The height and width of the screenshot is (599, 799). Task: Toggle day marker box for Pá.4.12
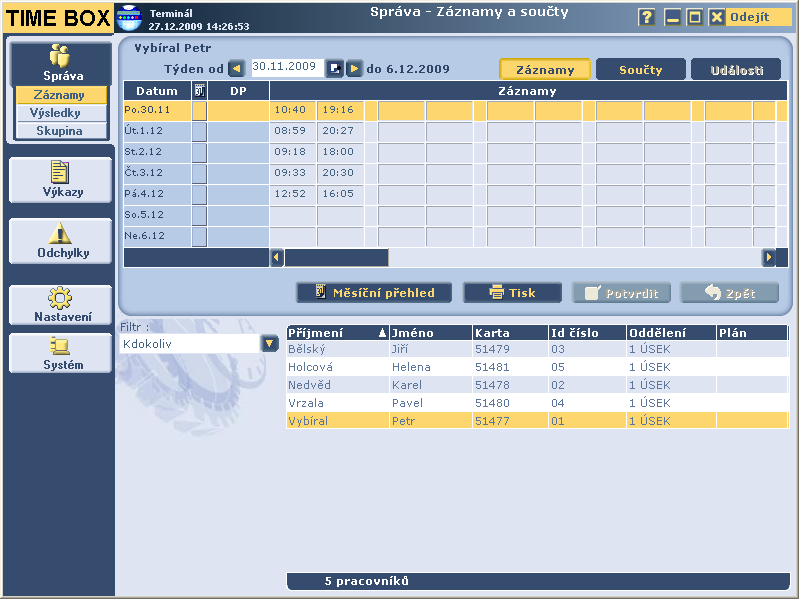click(199, 195)
